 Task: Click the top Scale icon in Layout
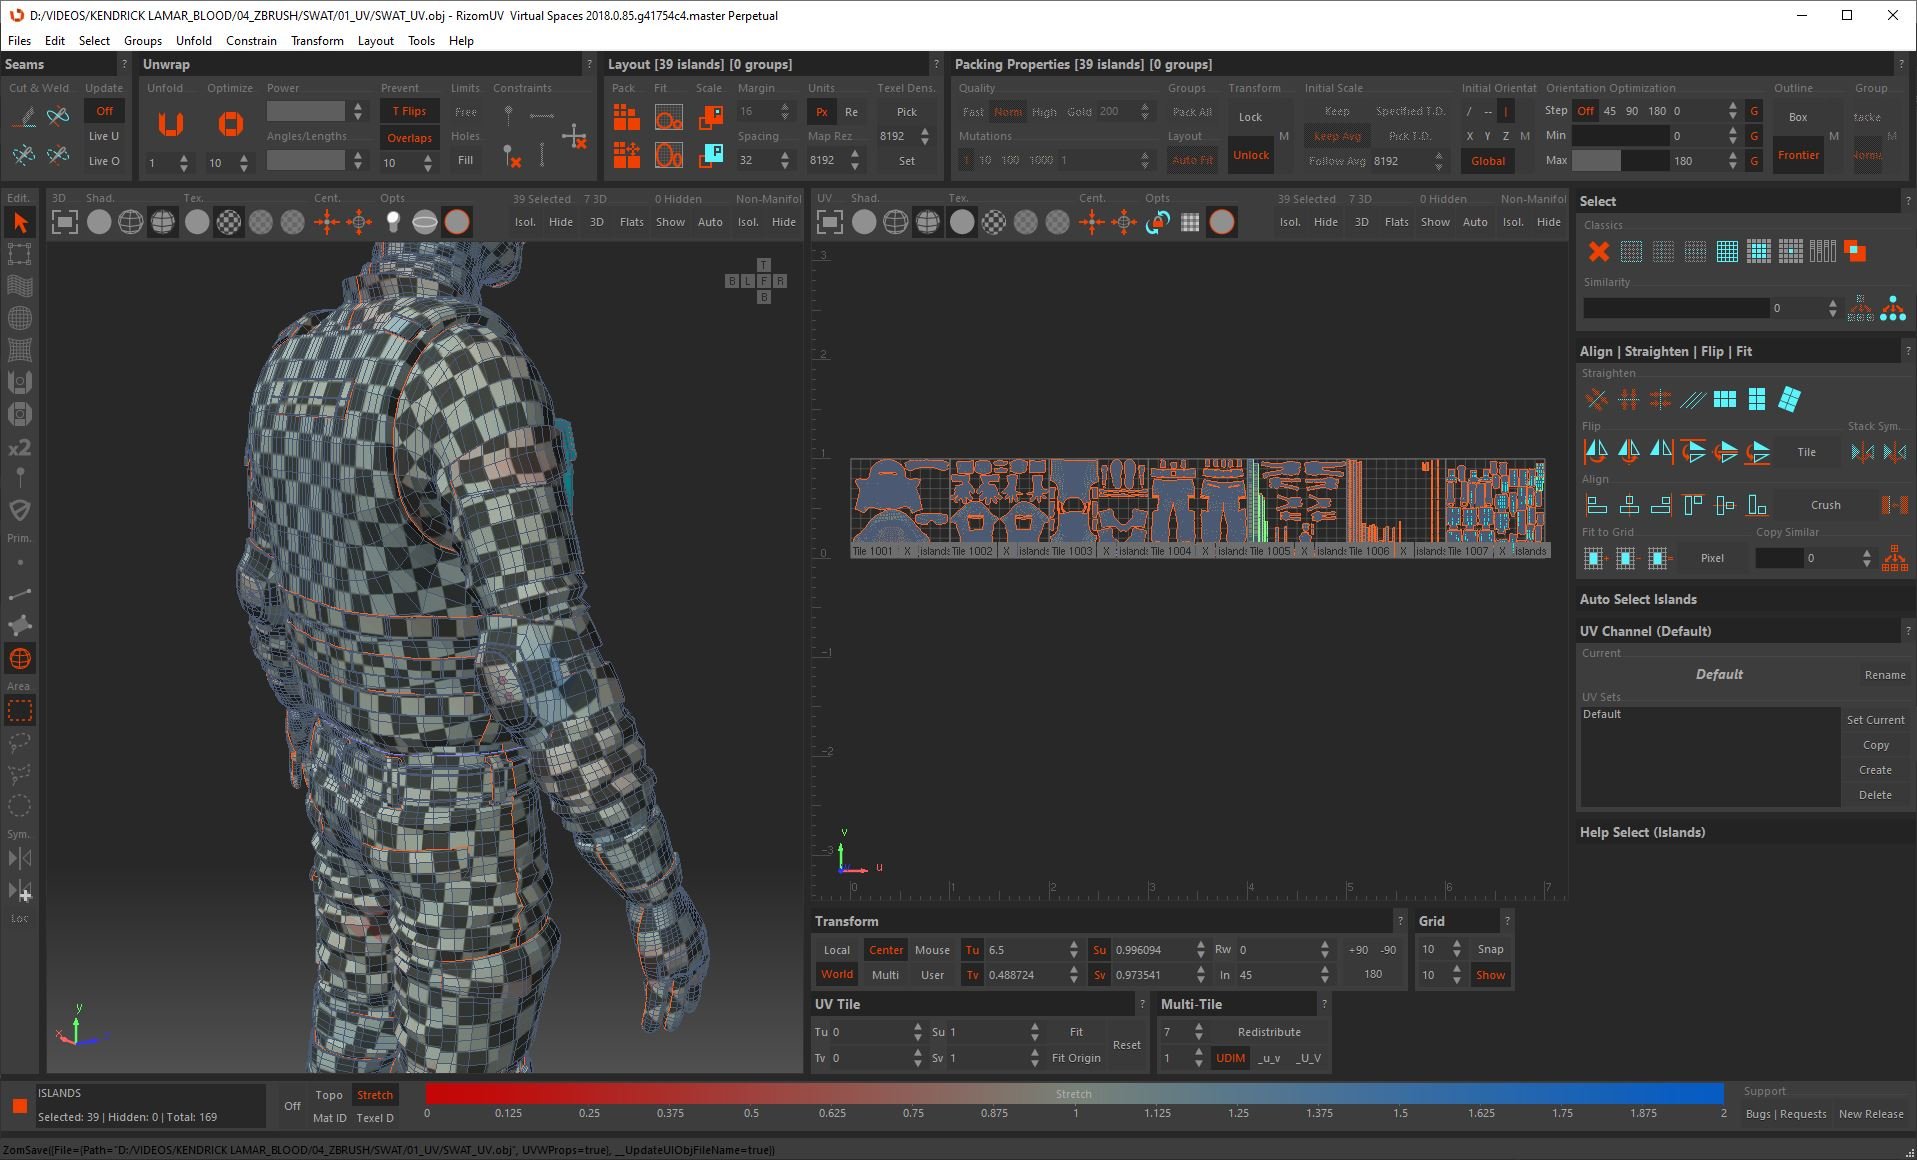[x=711, y=117]
